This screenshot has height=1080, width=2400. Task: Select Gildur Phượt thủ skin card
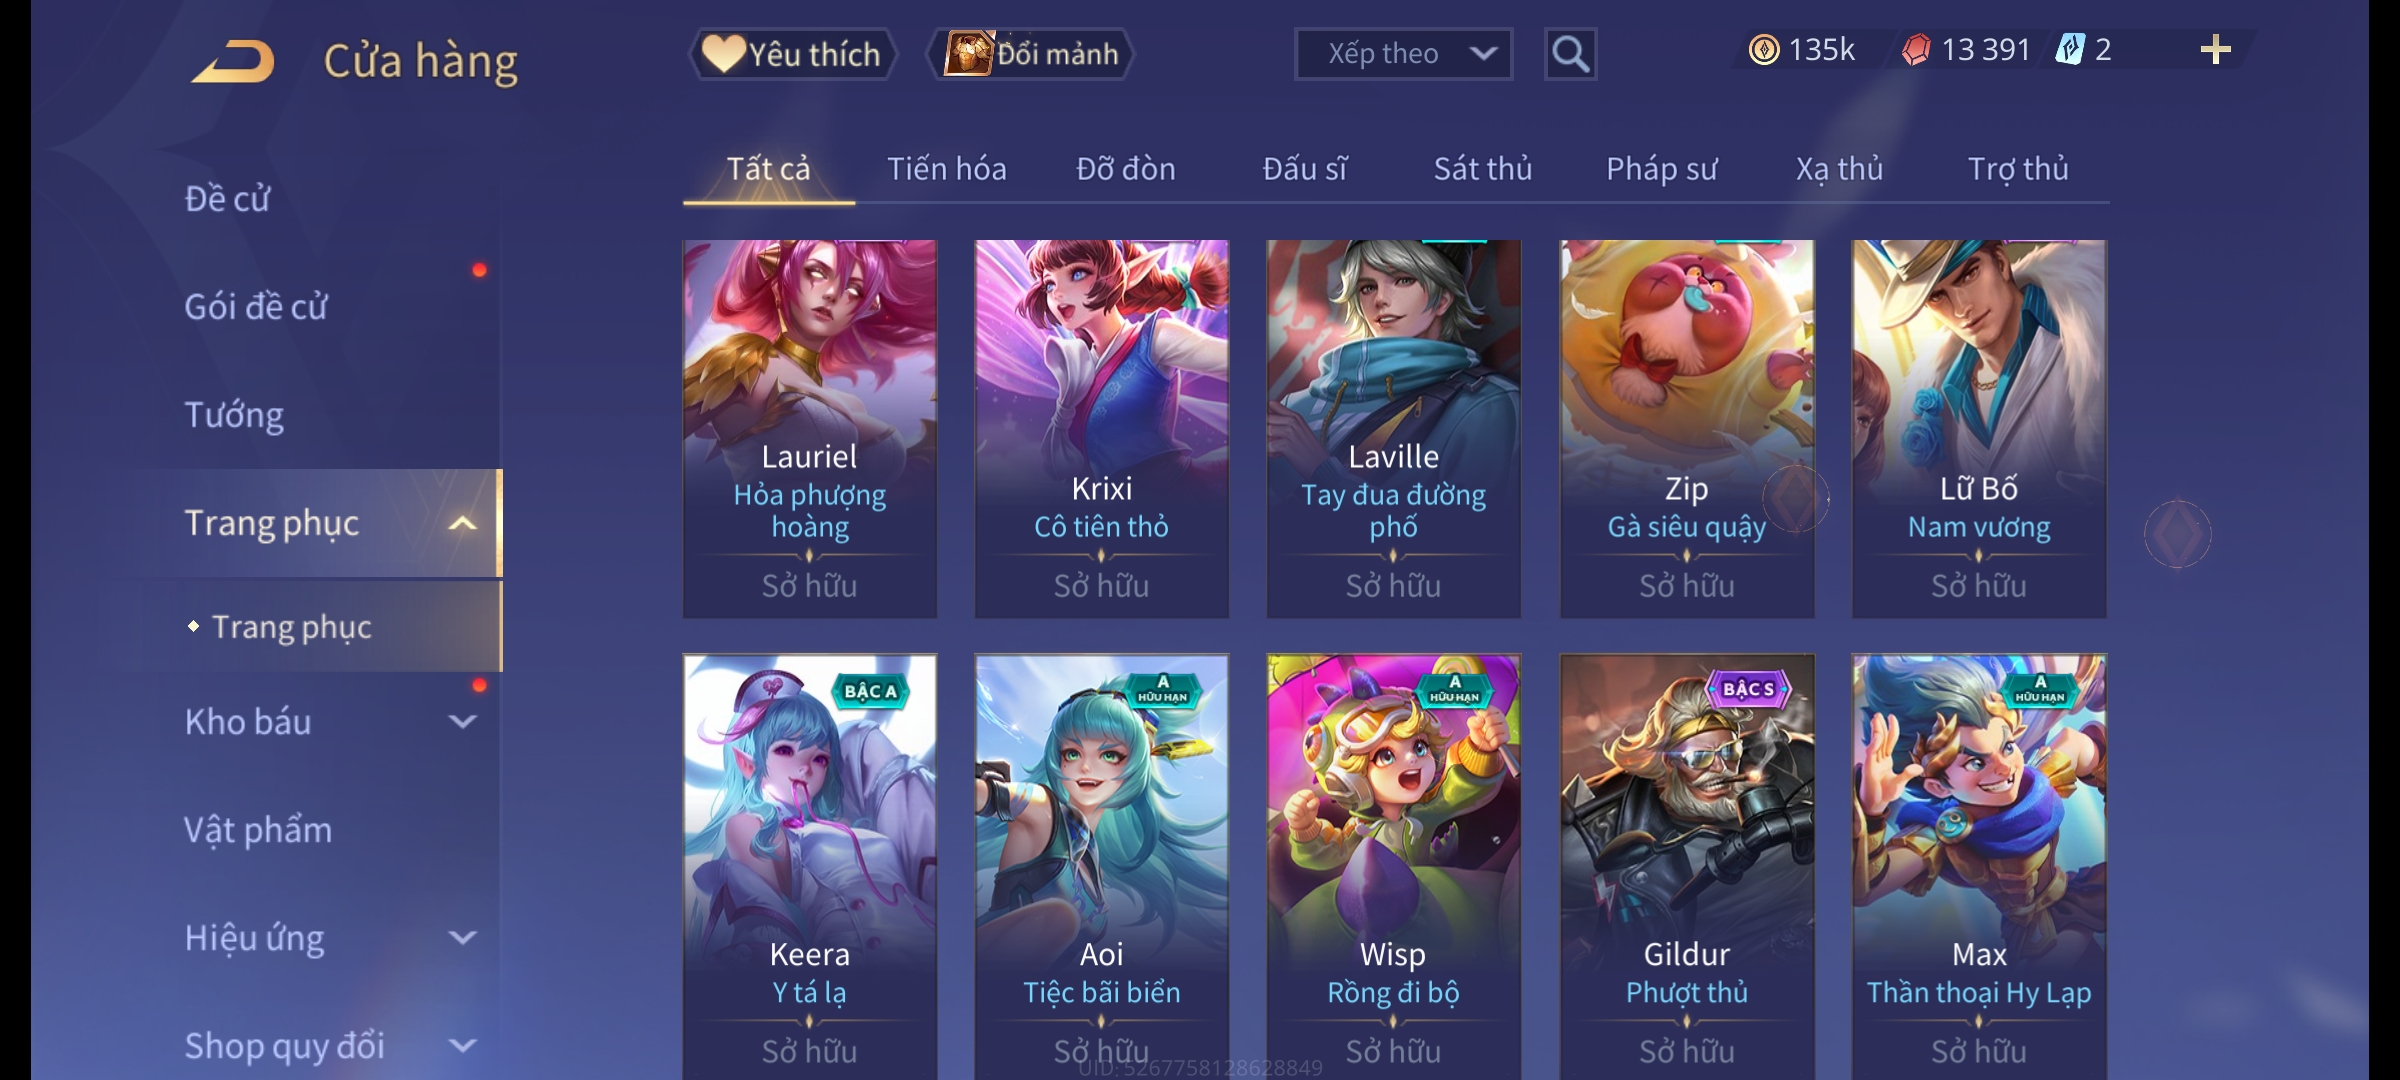pyautogui.click(x=1687, y=867)
